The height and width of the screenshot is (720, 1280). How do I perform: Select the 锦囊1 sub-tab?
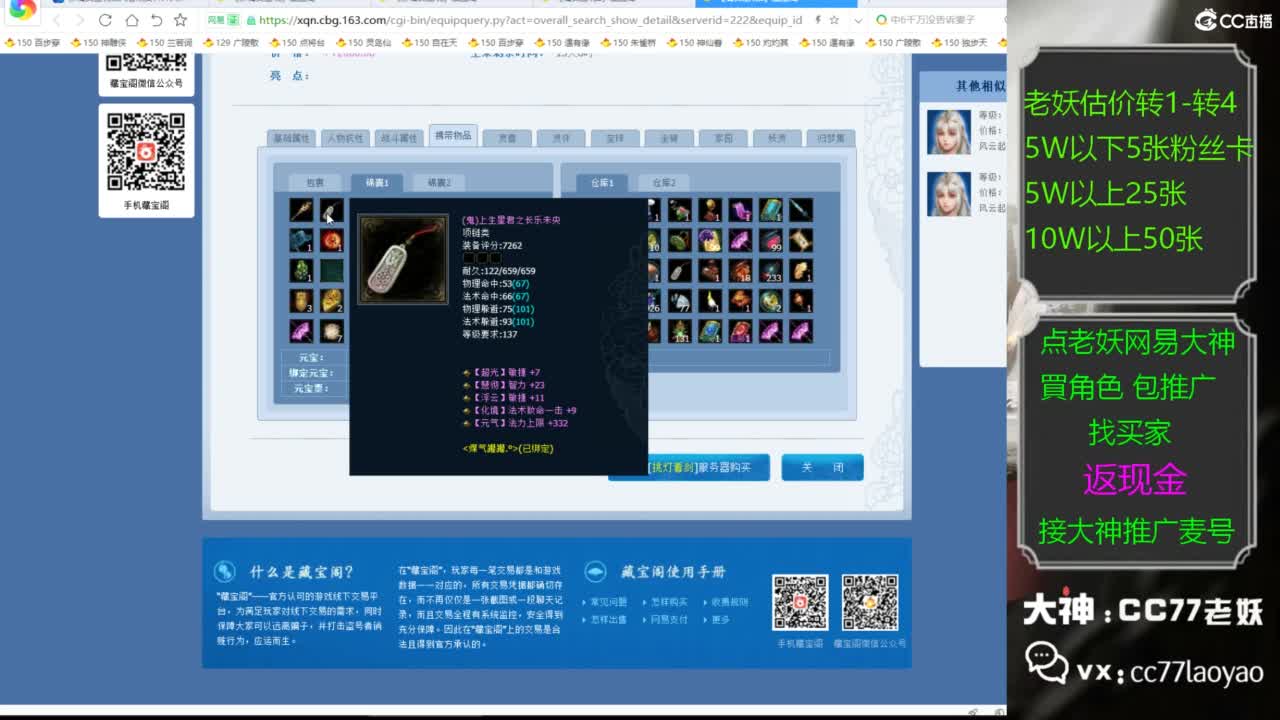[377, 183]
